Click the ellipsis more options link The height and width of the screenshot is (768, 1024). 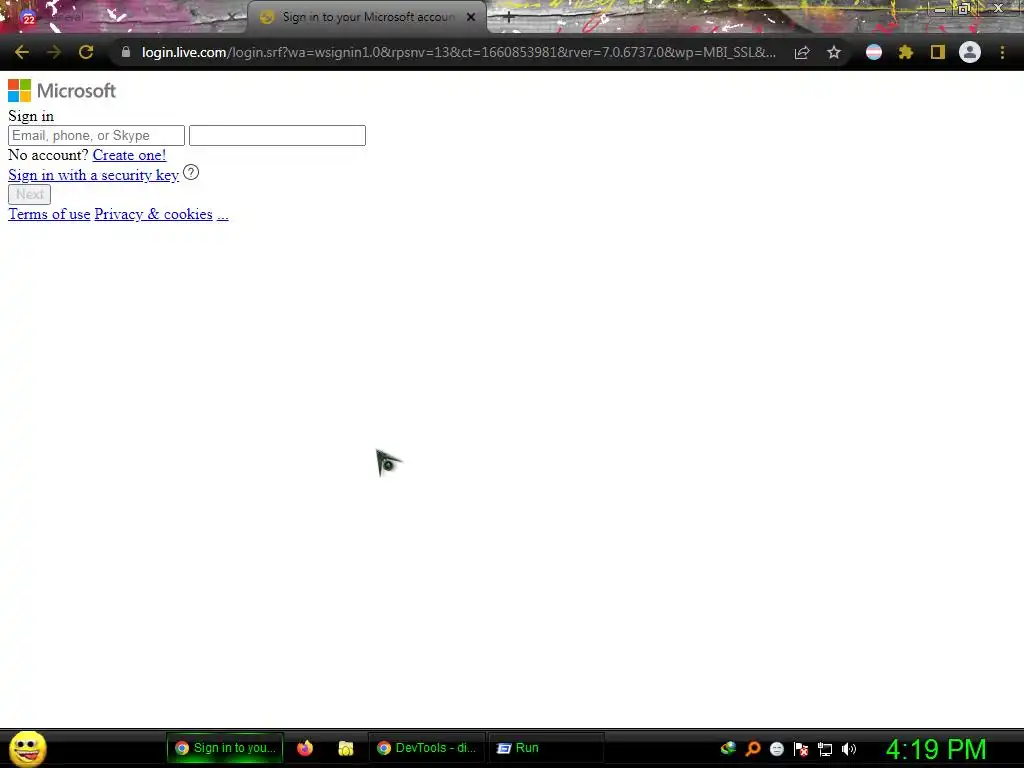223,214
